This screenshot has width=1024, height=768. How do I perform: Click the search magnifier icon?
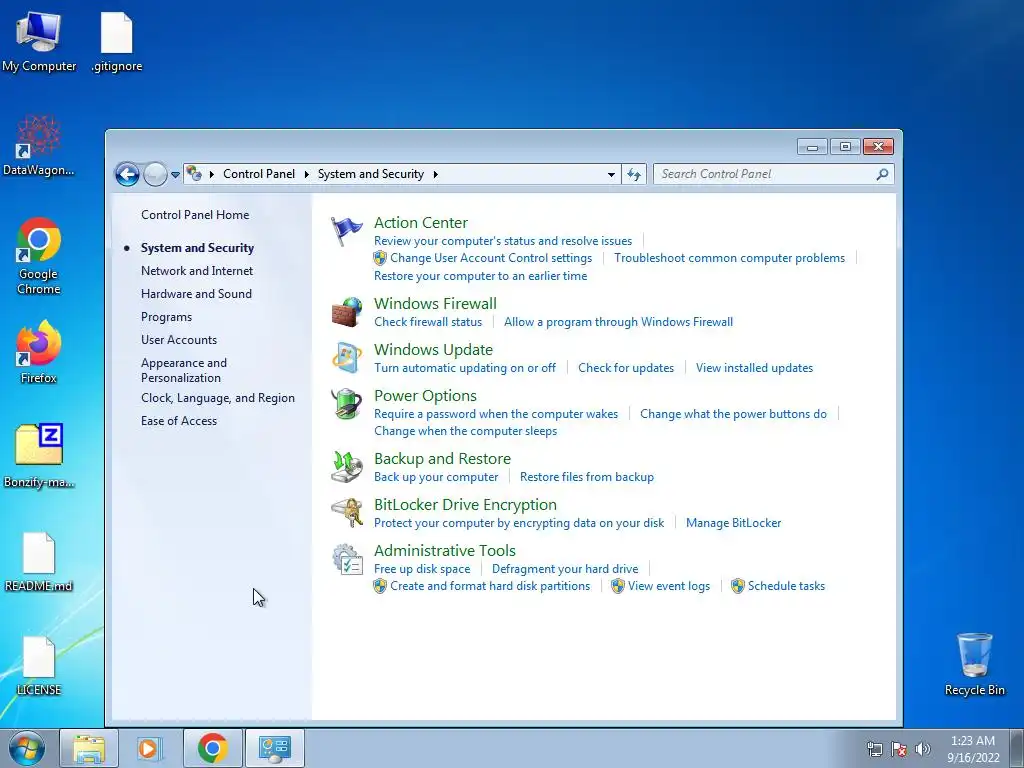(x=882, y=174)
